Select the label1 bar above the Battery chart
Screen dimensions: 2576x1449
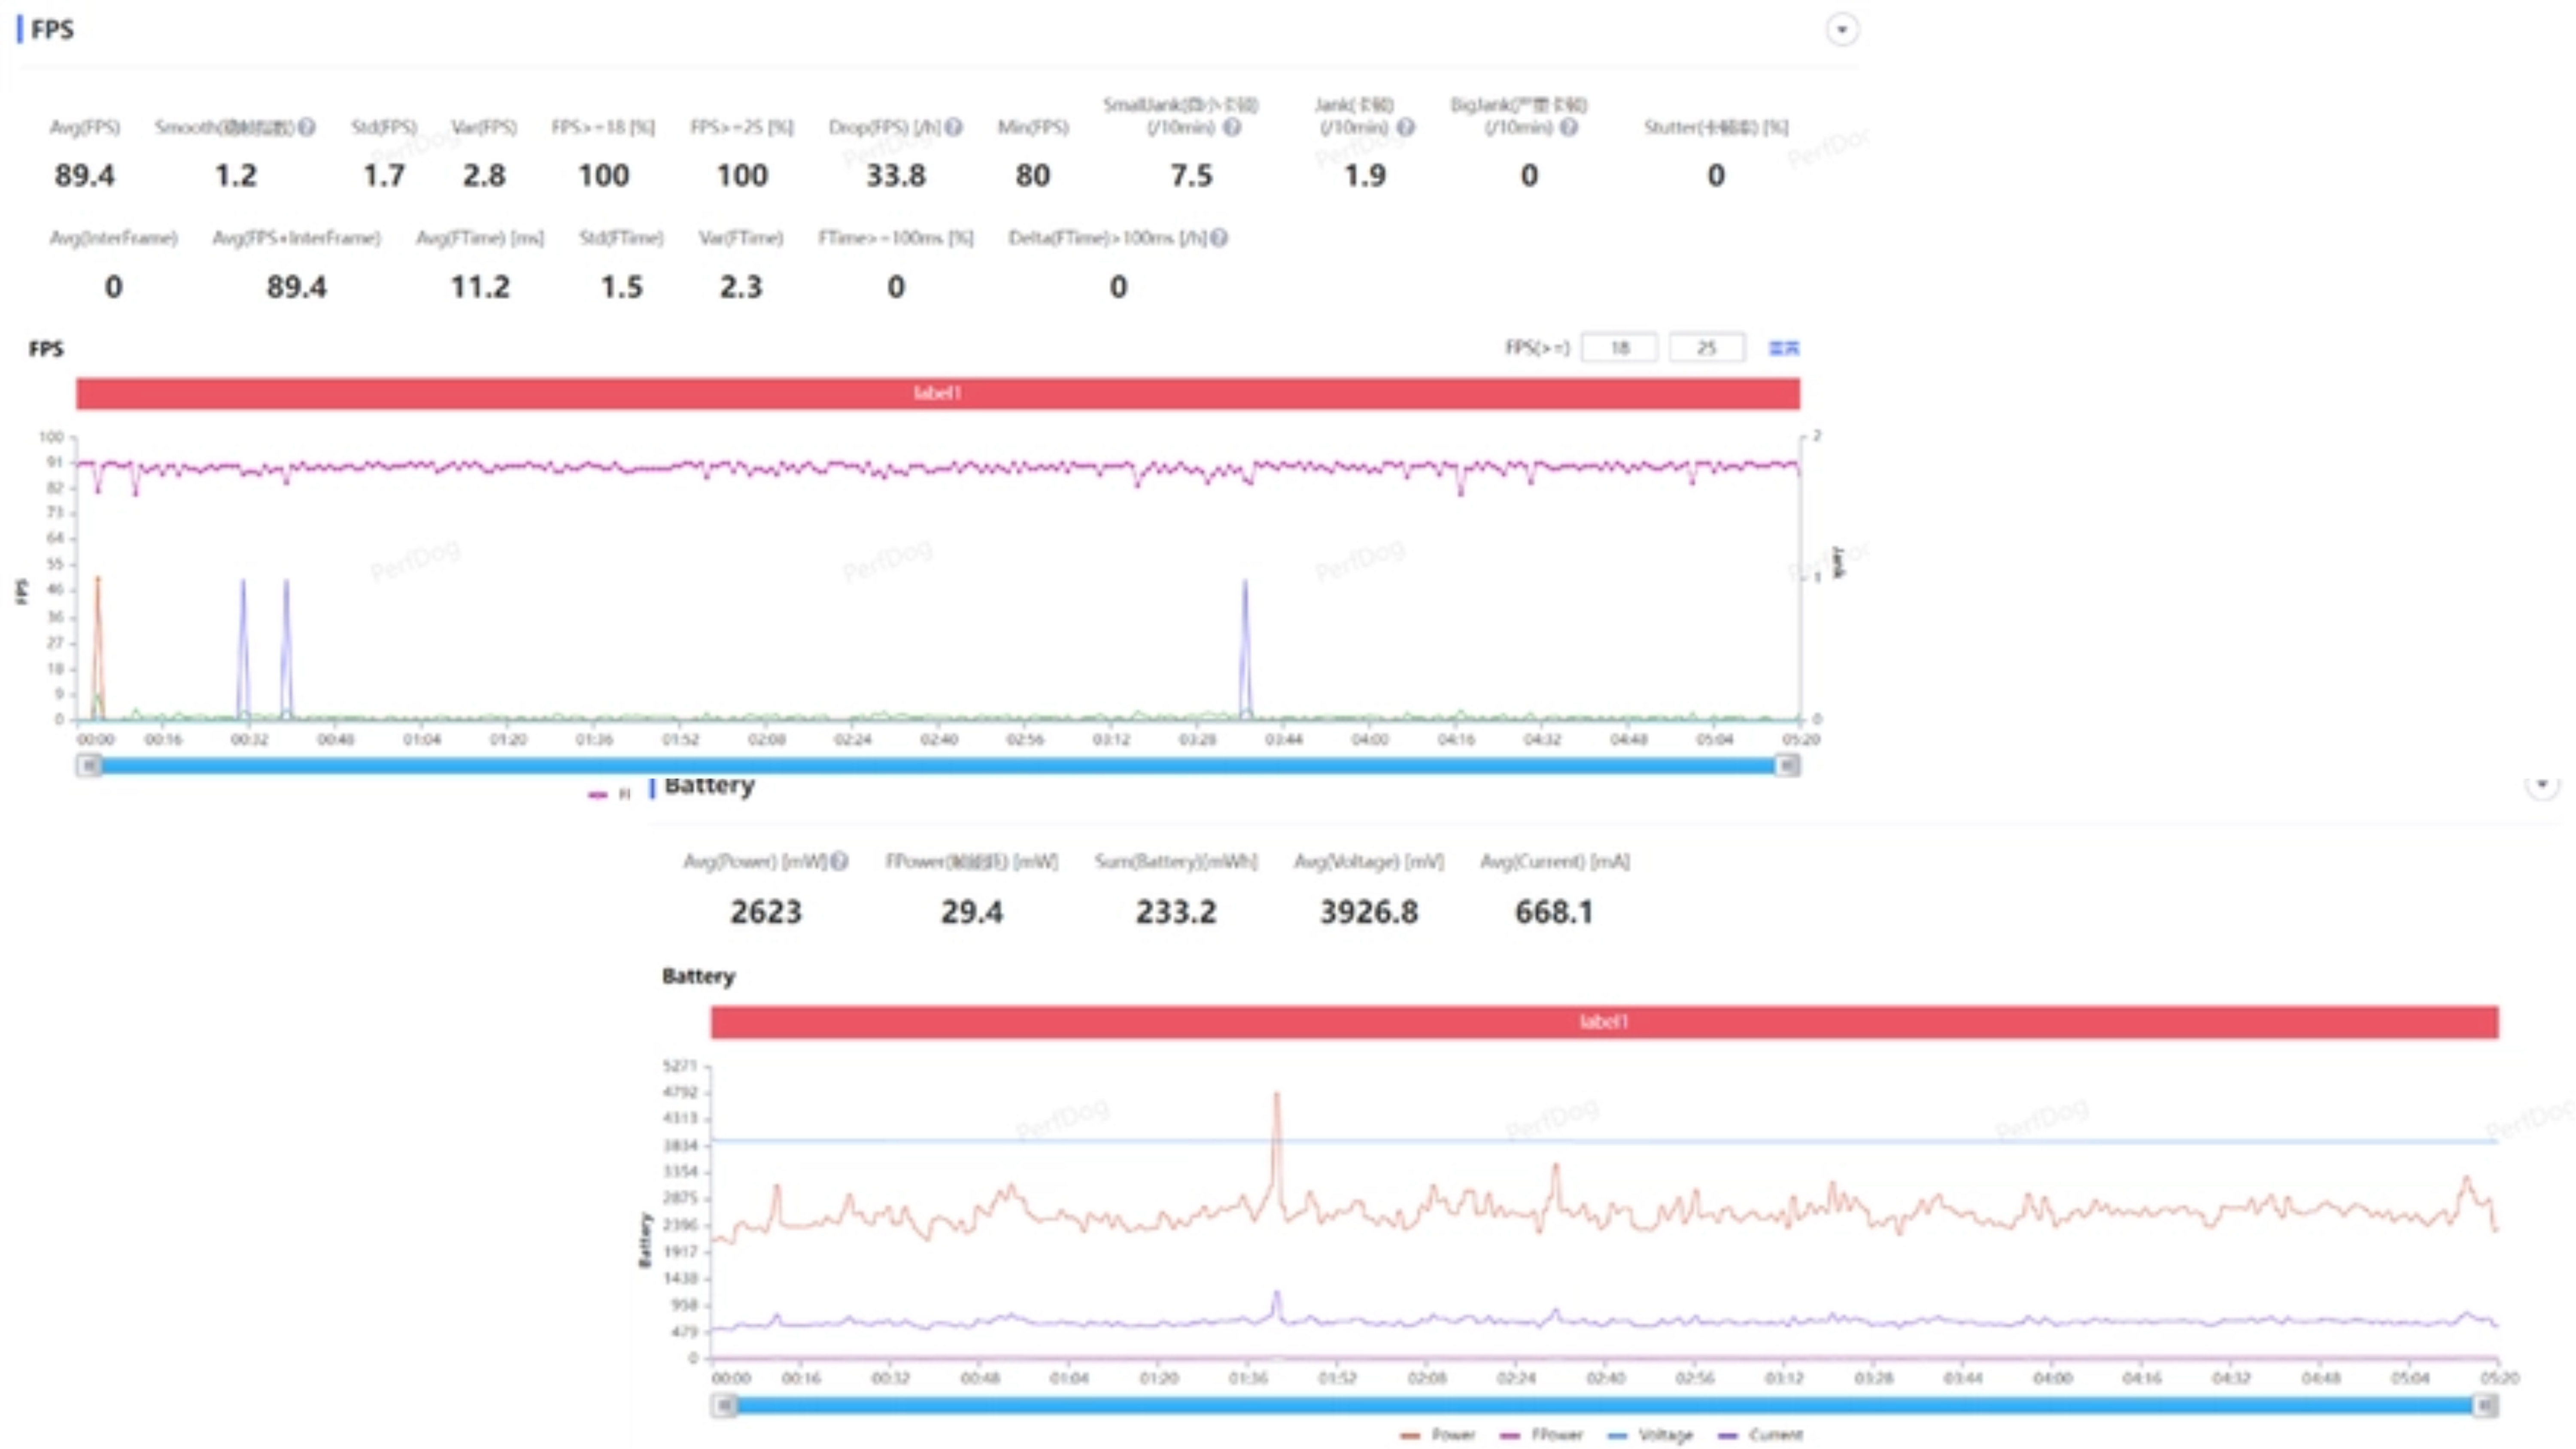1604,1022
